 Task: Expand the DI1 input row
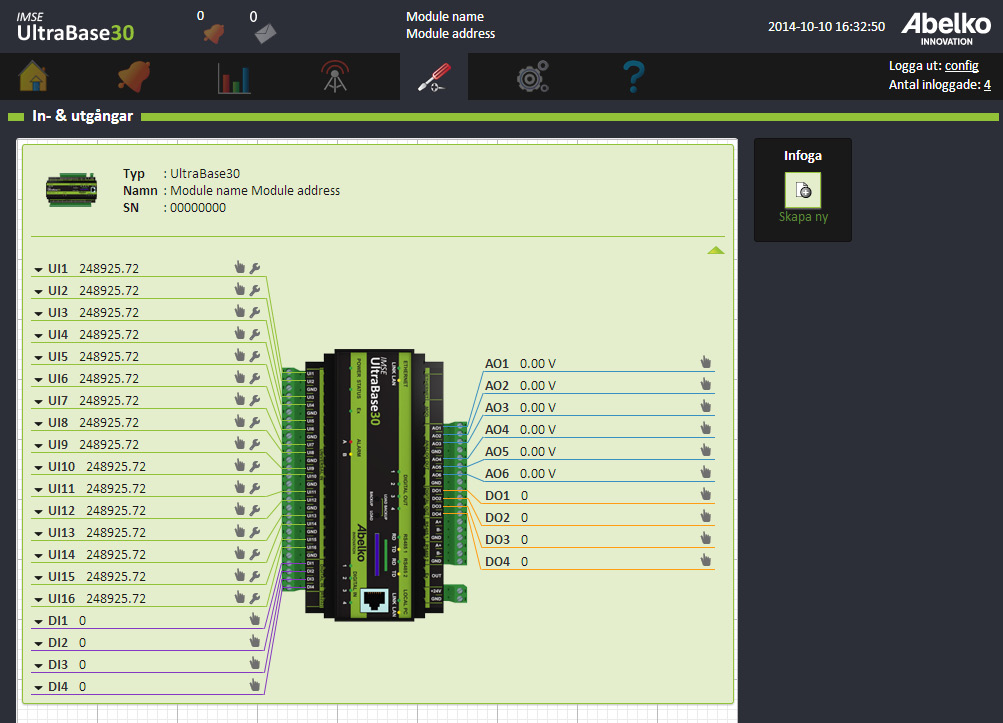[x=38, y=622]
